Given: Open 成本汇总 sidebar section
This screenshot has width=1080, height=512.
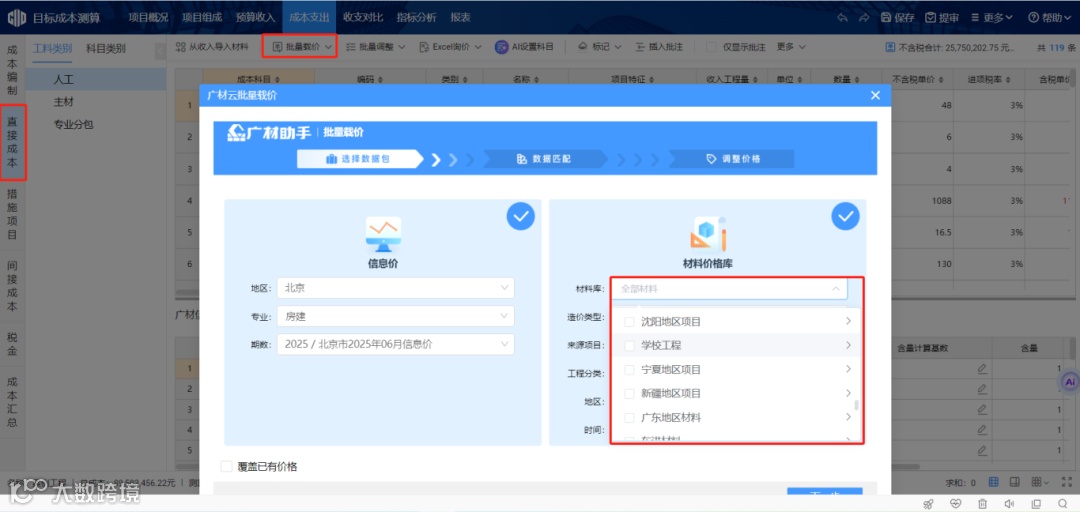Looking at the screenshot, I should point(12,402).
